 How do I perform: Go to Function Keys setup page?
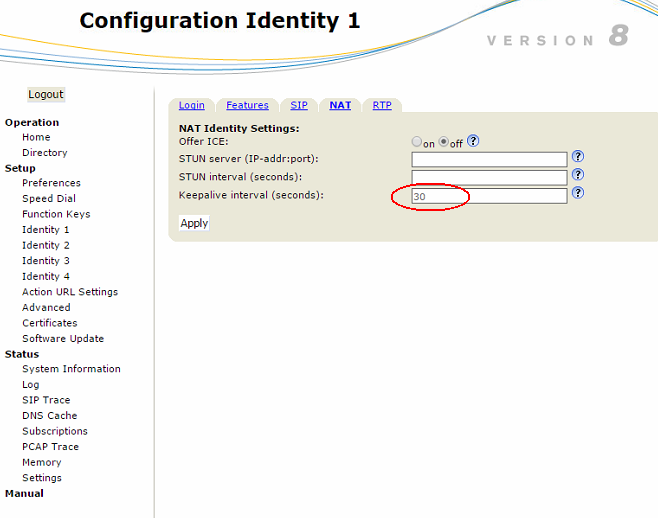click(56, 214)
